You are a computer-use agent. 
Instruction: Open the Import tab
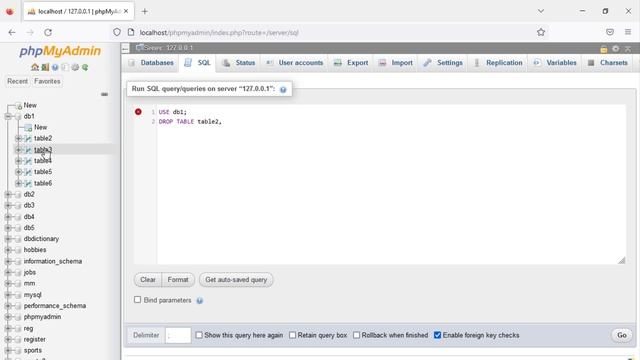coord(396,63)
